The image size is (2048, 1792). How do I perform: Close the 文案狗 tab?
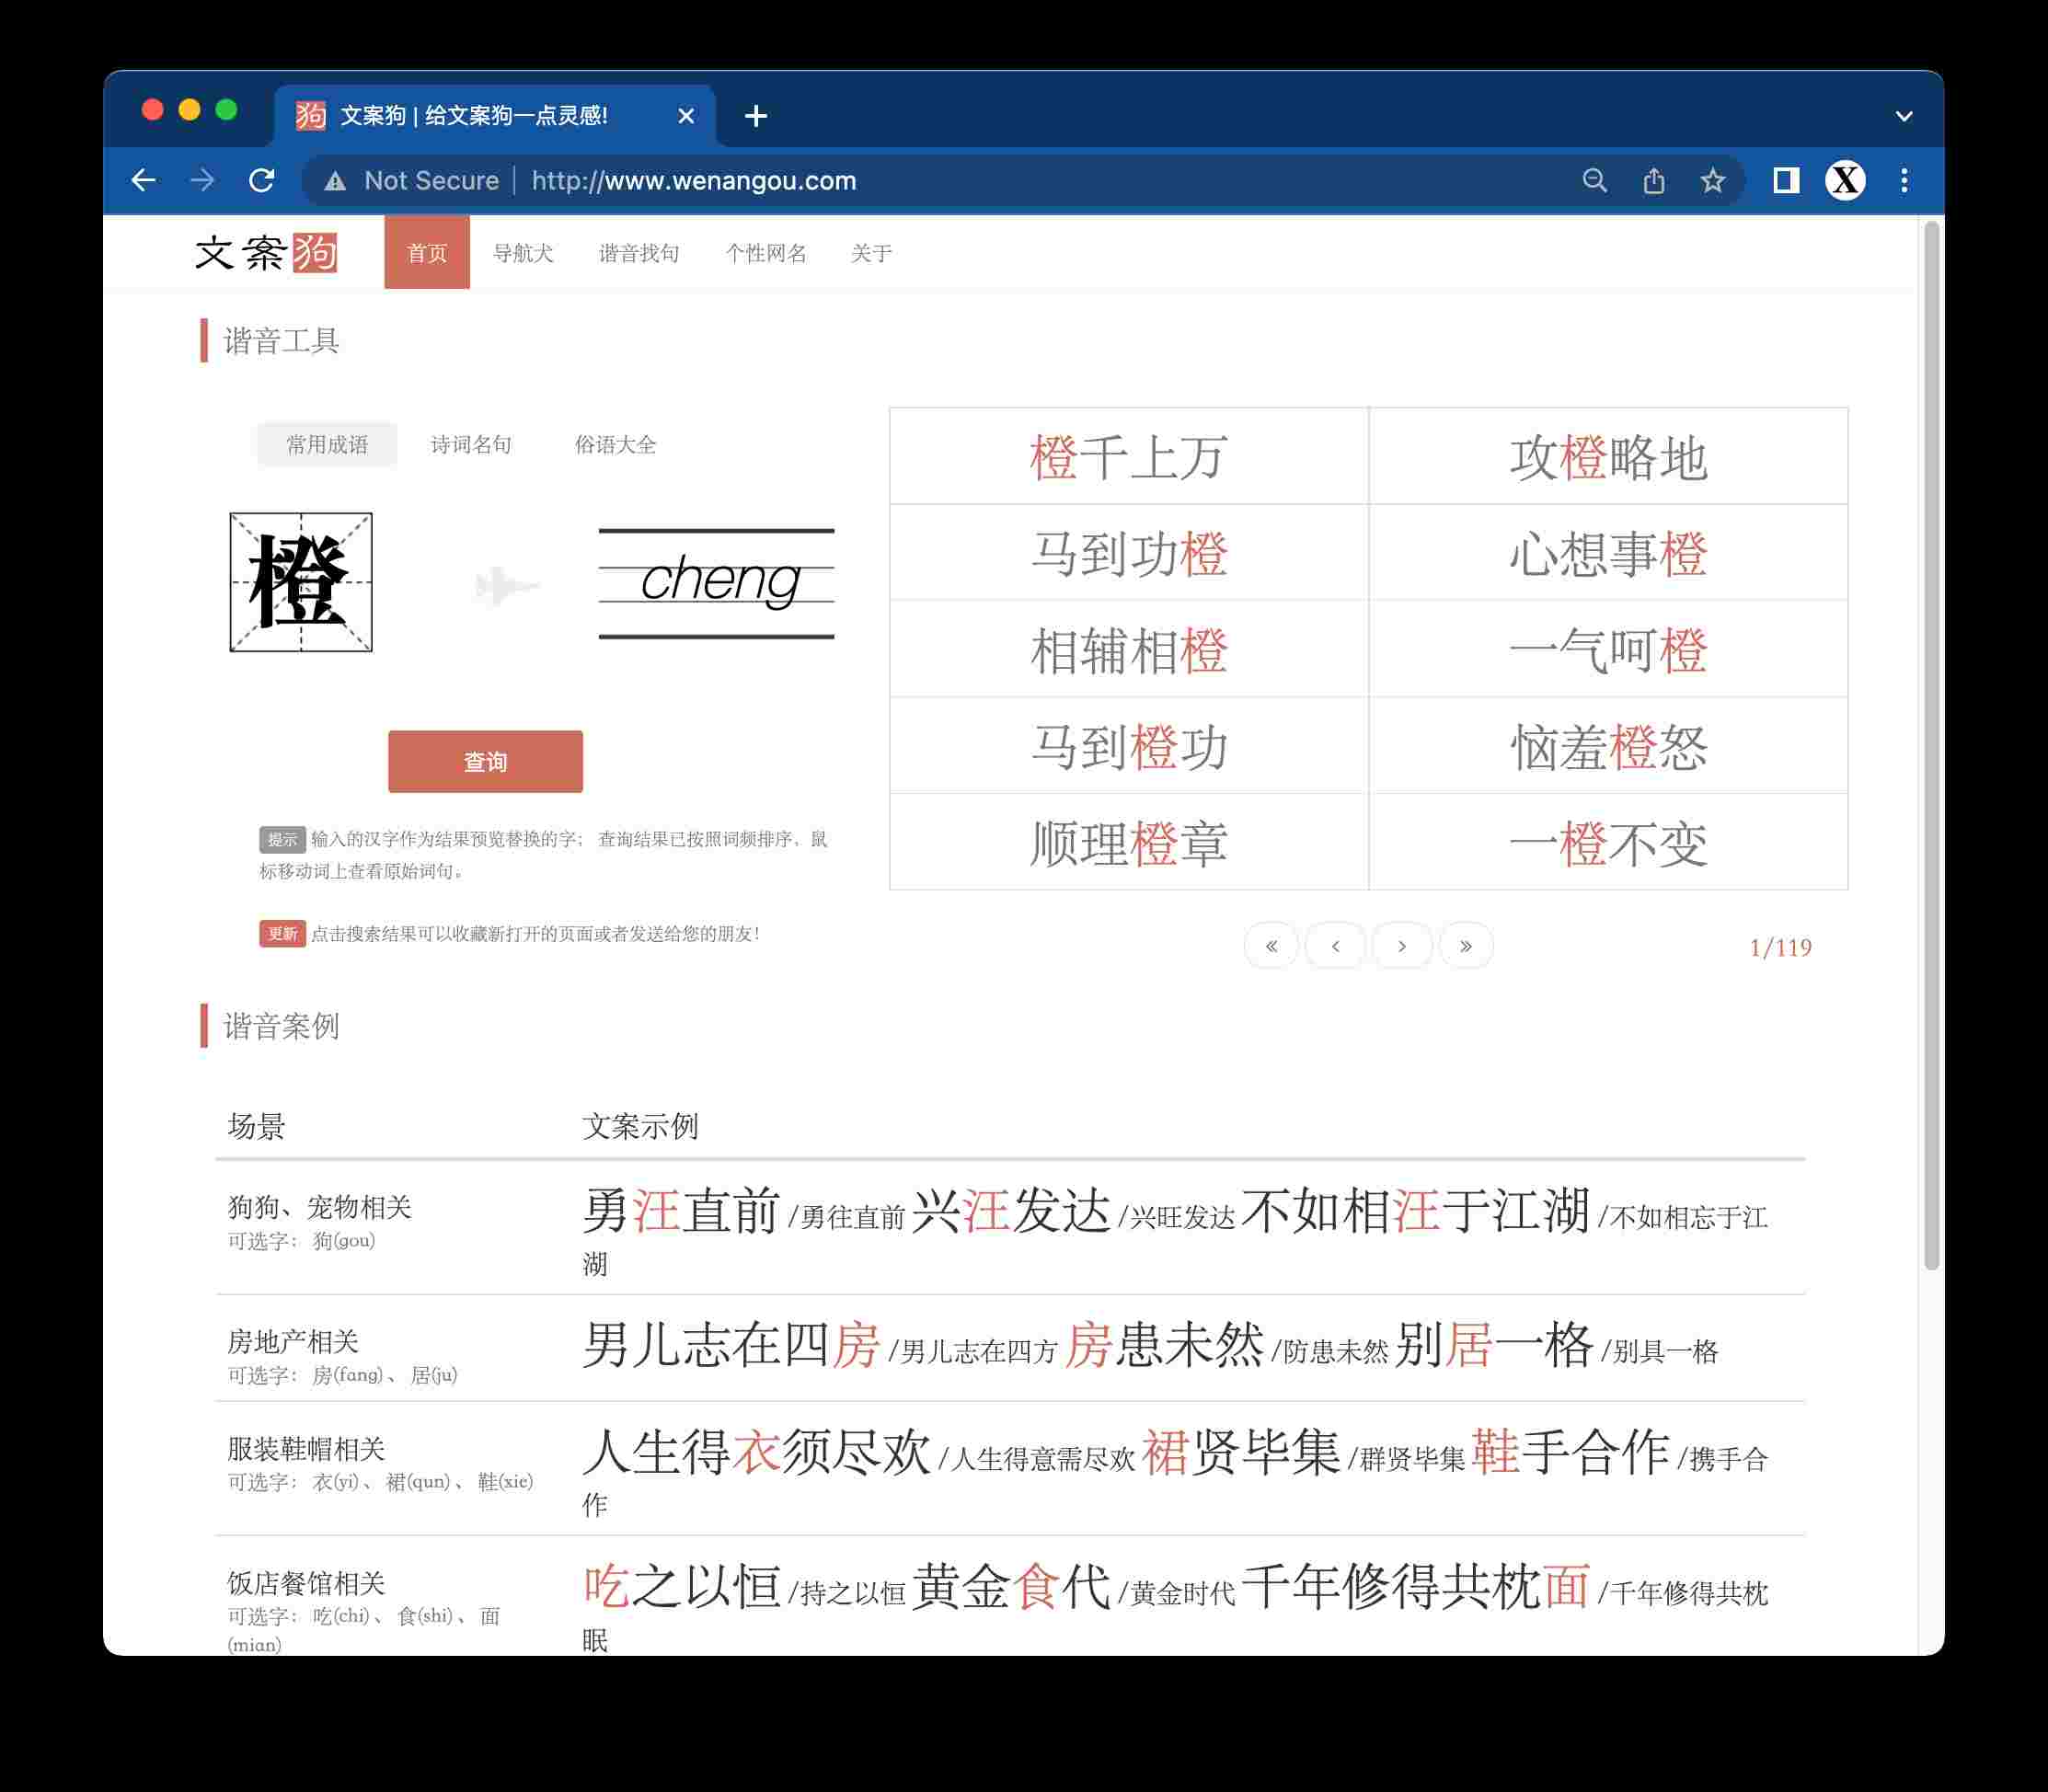click(686, 116)
